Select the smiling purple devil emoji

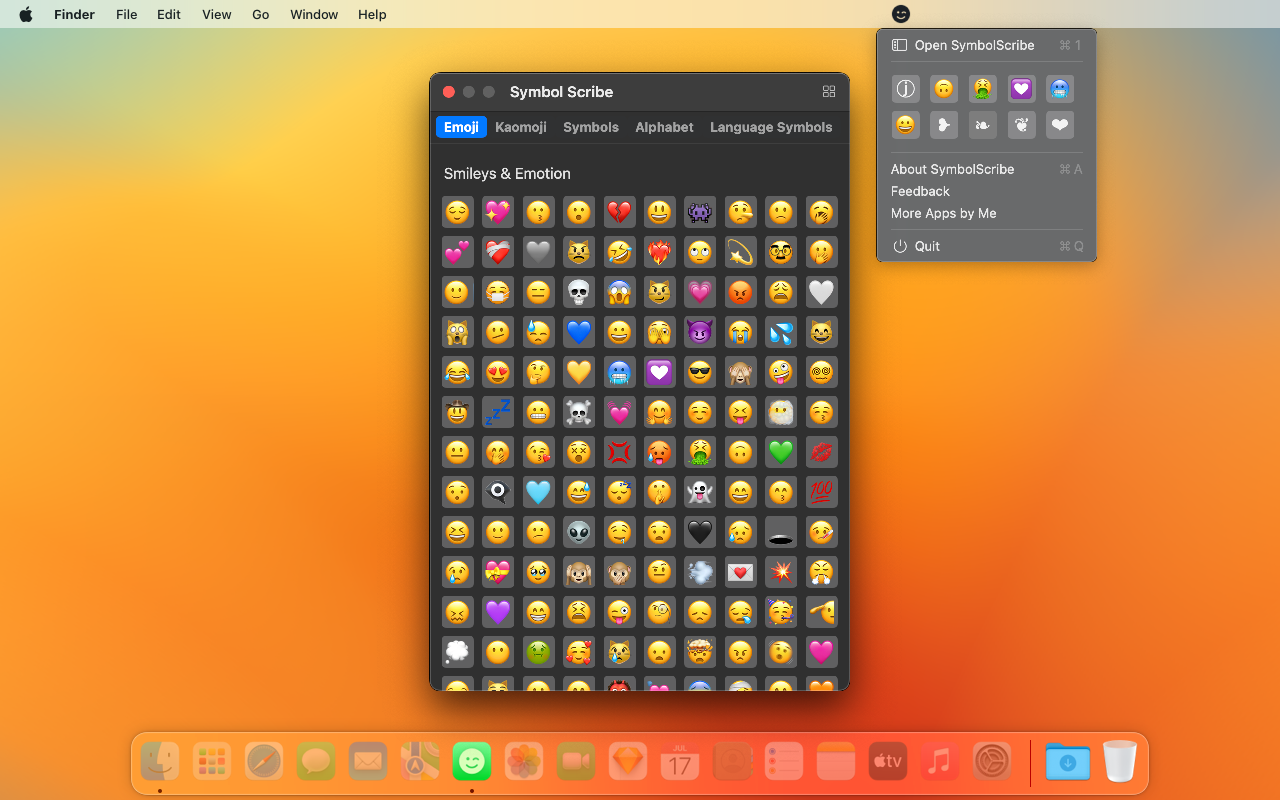click(700, 332)
